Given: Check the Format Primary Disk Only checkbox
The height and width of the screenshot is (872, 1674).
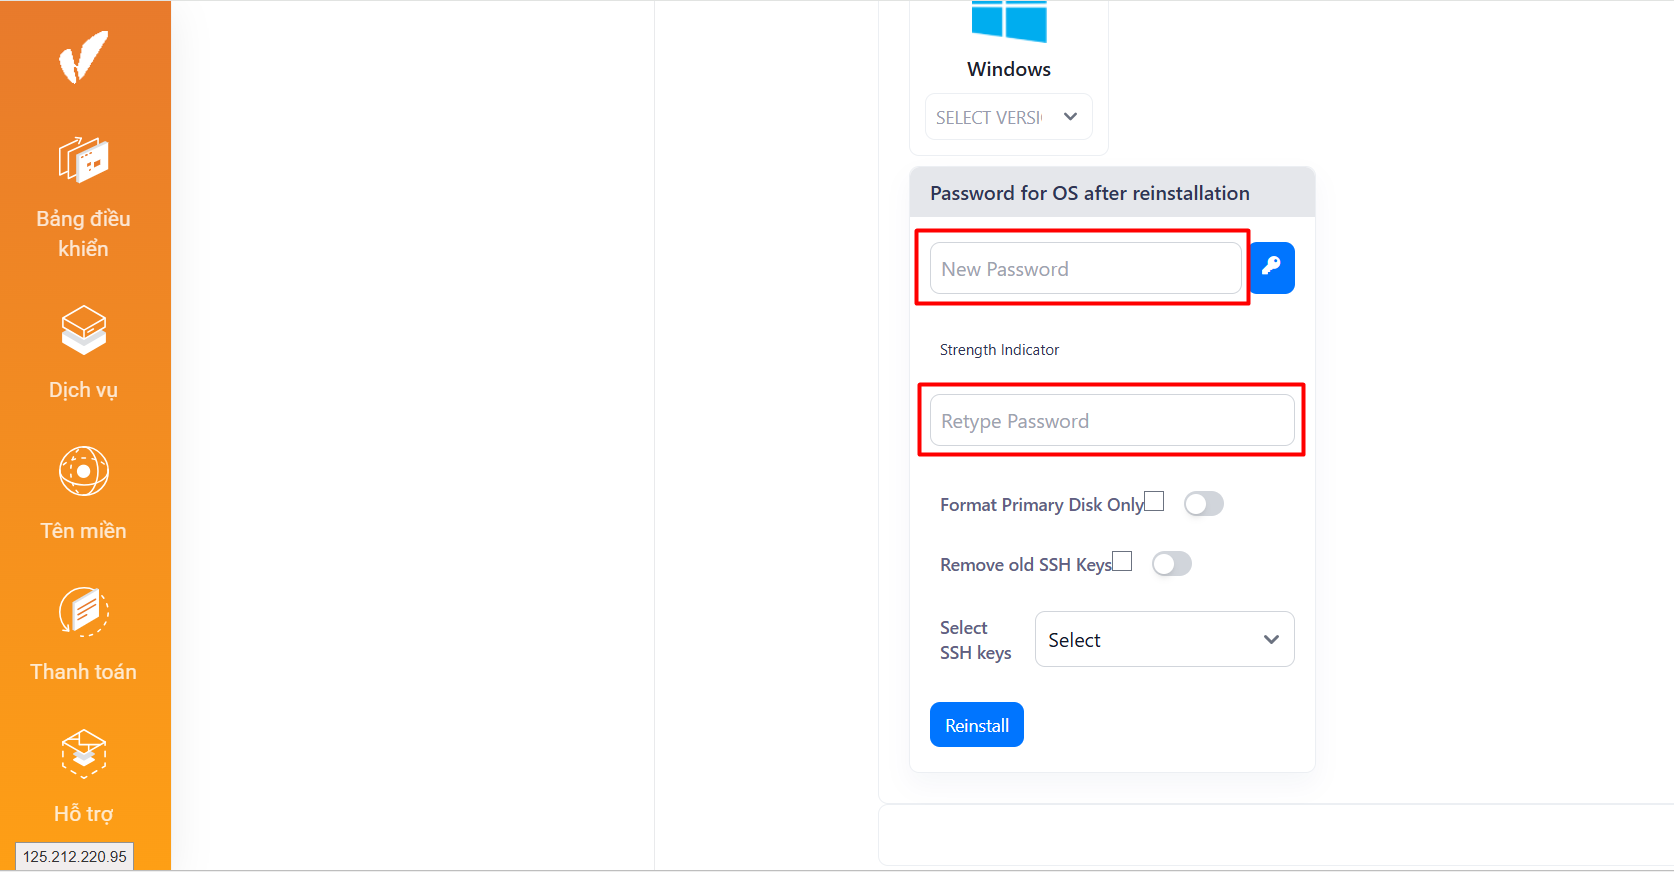Looking at the screenshot, I should pos(1154,501).
